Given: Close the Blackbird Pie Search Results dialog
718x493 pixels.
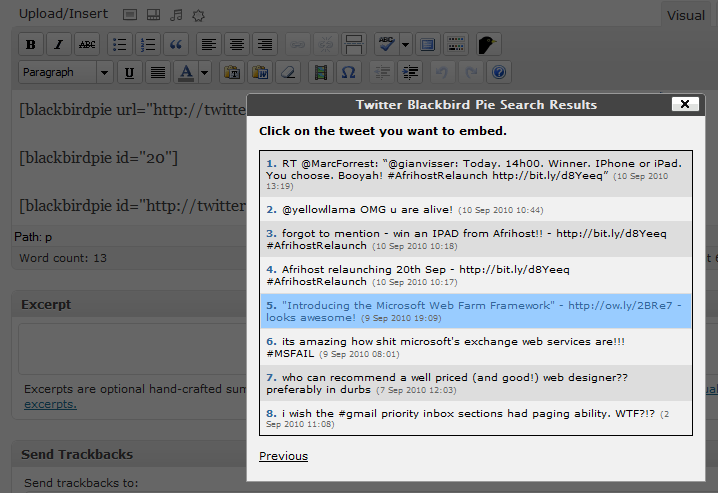Looking at the screenshot, I should pyautogui.click(x=685, y=104).
